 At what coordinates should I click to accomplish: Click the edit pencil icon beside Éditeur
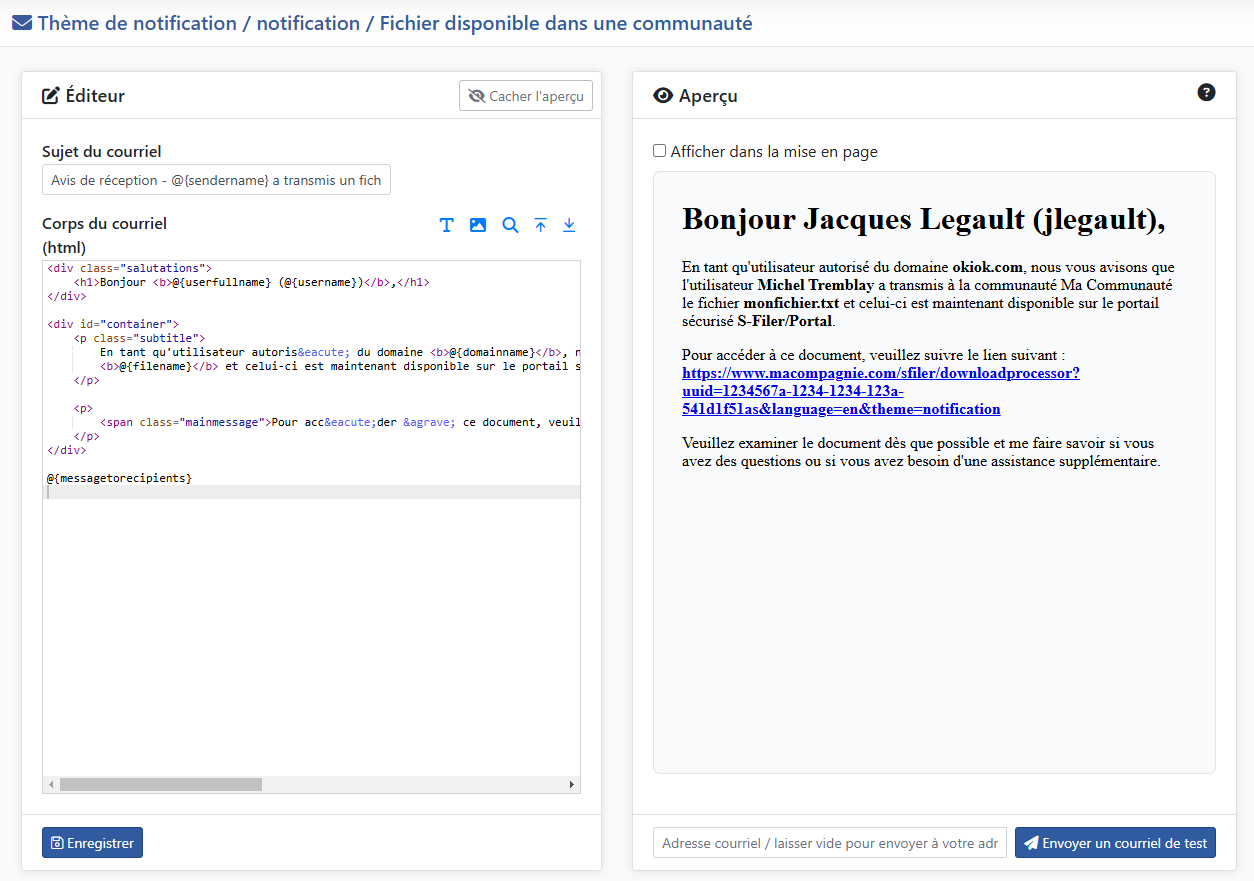(x=51, y=96)
